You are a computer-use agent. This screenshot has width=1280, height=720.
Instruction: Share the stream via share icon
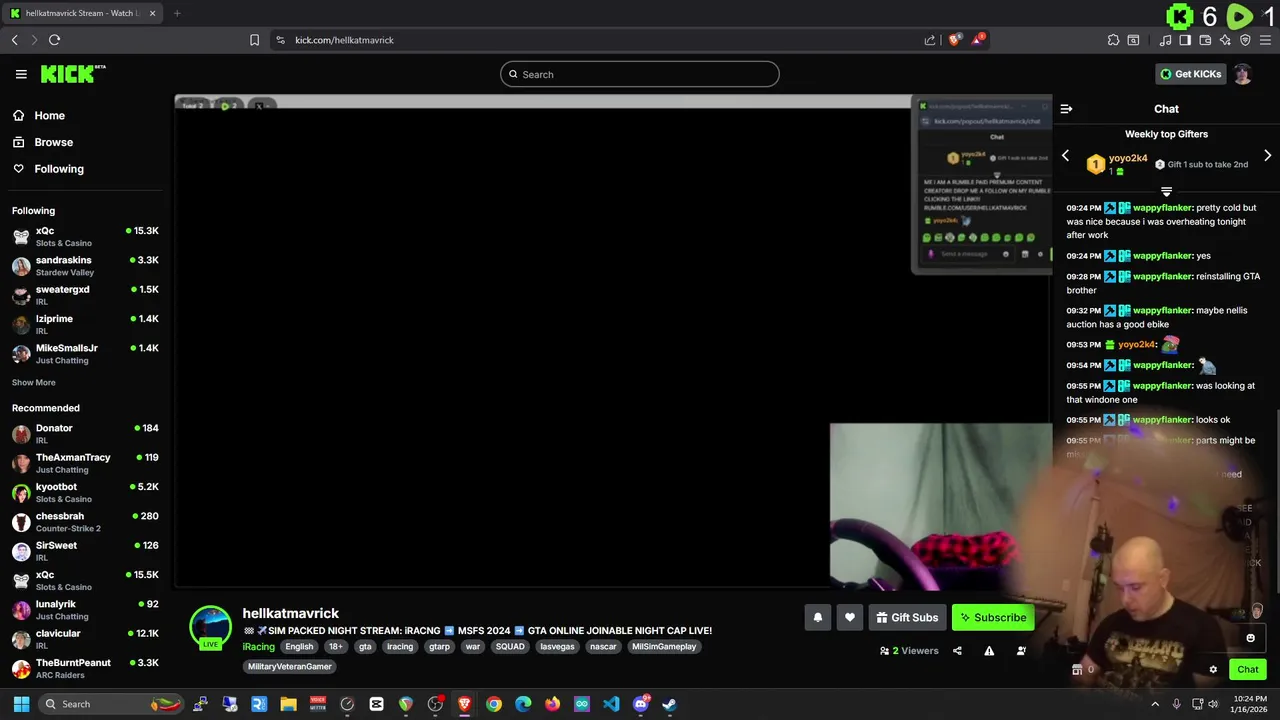pyautogui.click(x=957, y=651)
